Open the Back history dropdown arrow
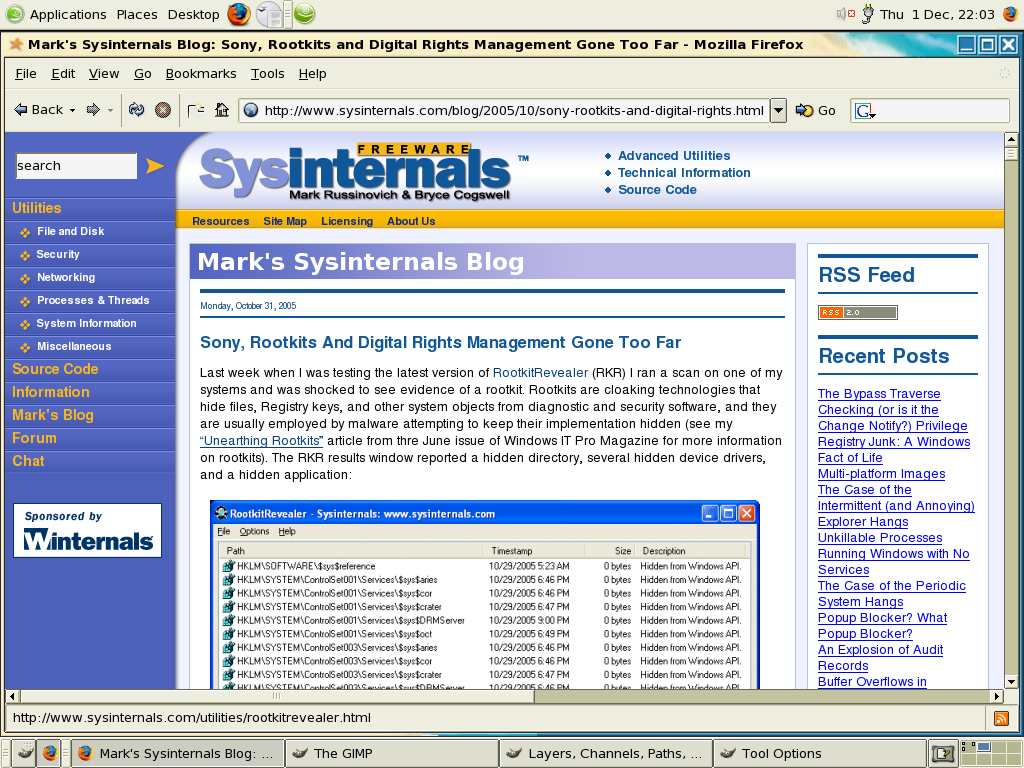 [72, 110]
